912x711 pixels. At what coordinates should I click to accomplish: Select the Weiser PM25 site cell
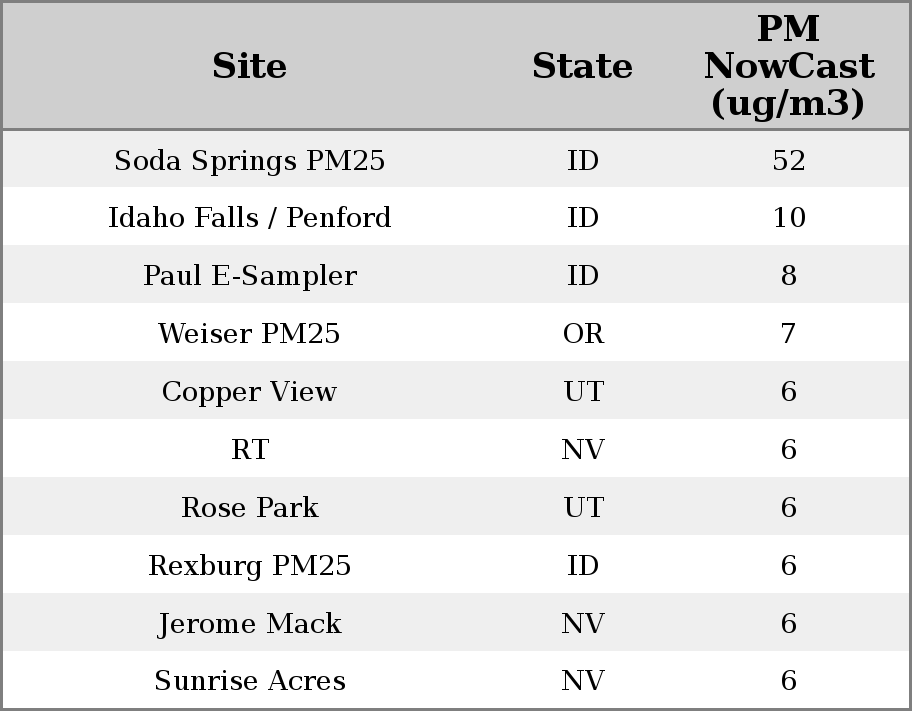(x=249, y=334)
